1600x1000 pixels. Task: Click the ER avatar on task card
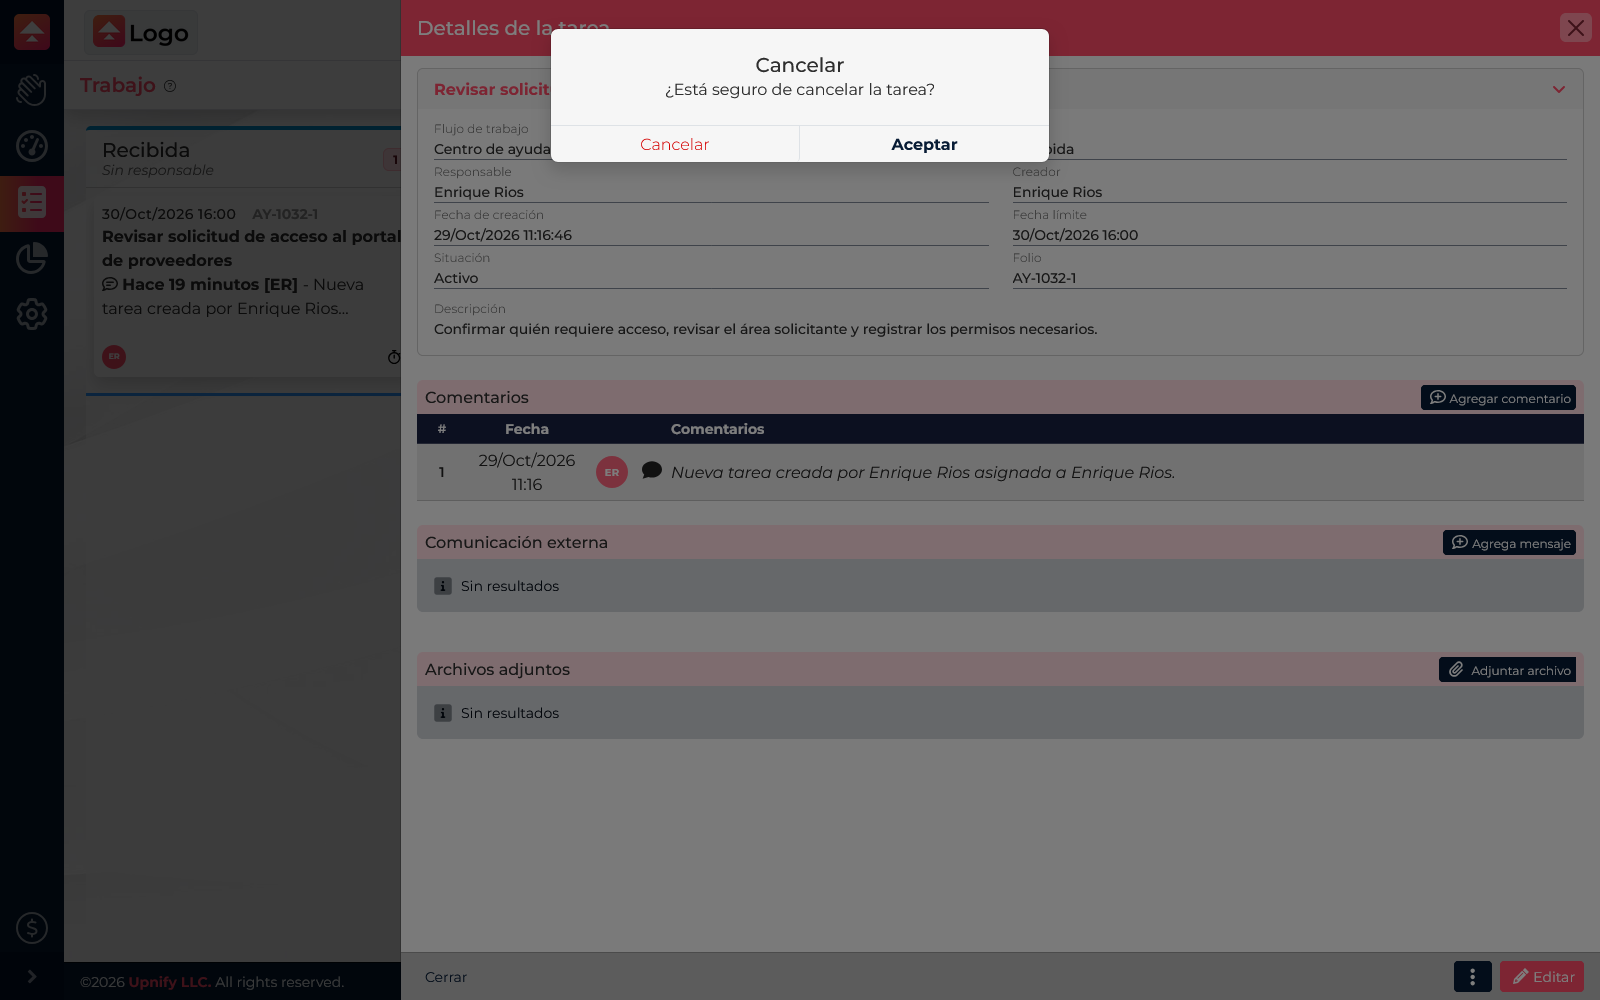(x=114, y=356)
